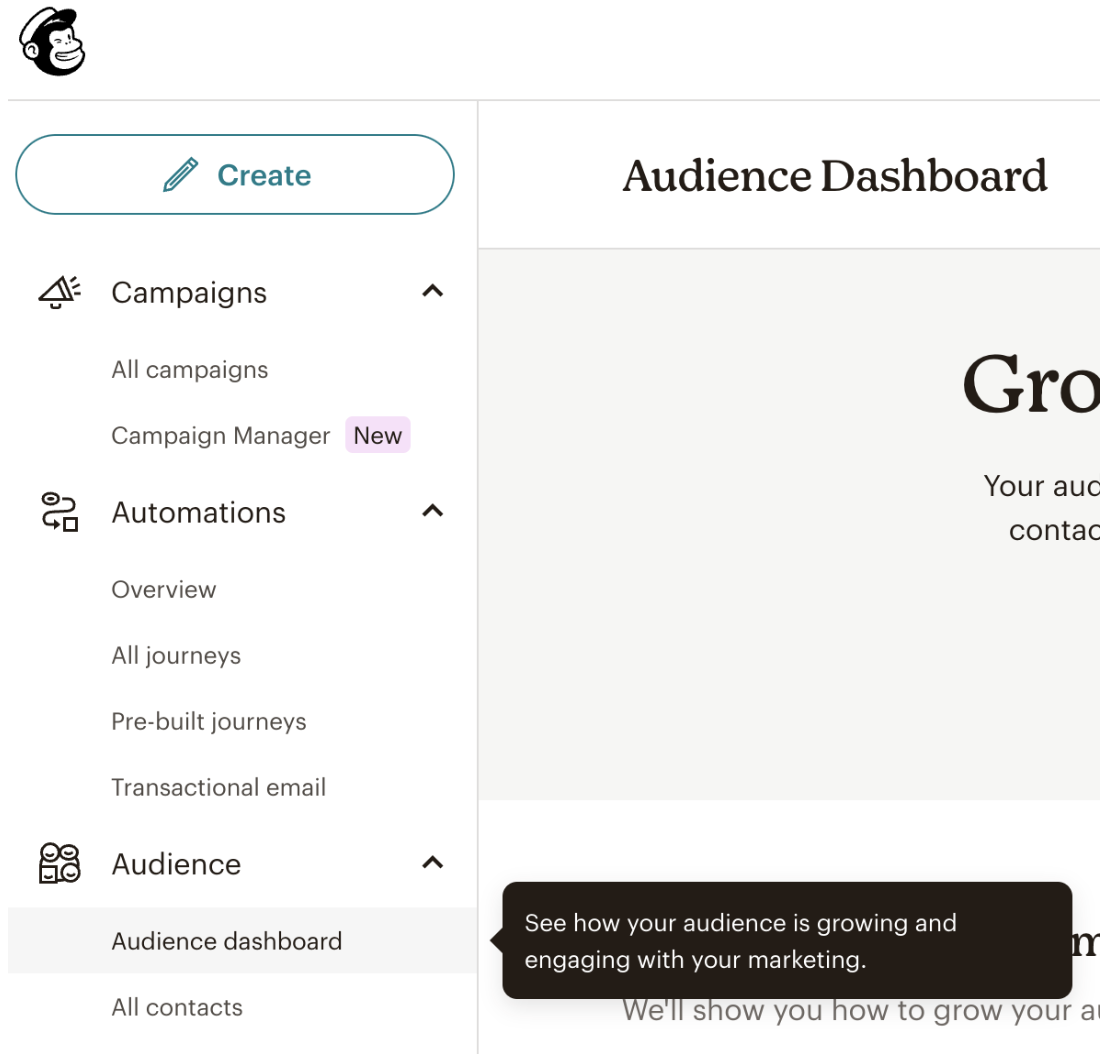Viewport: 1100px width, 1054px height.
Task: Open the Audience dashboard page
Action: click(x=227, y=941)
